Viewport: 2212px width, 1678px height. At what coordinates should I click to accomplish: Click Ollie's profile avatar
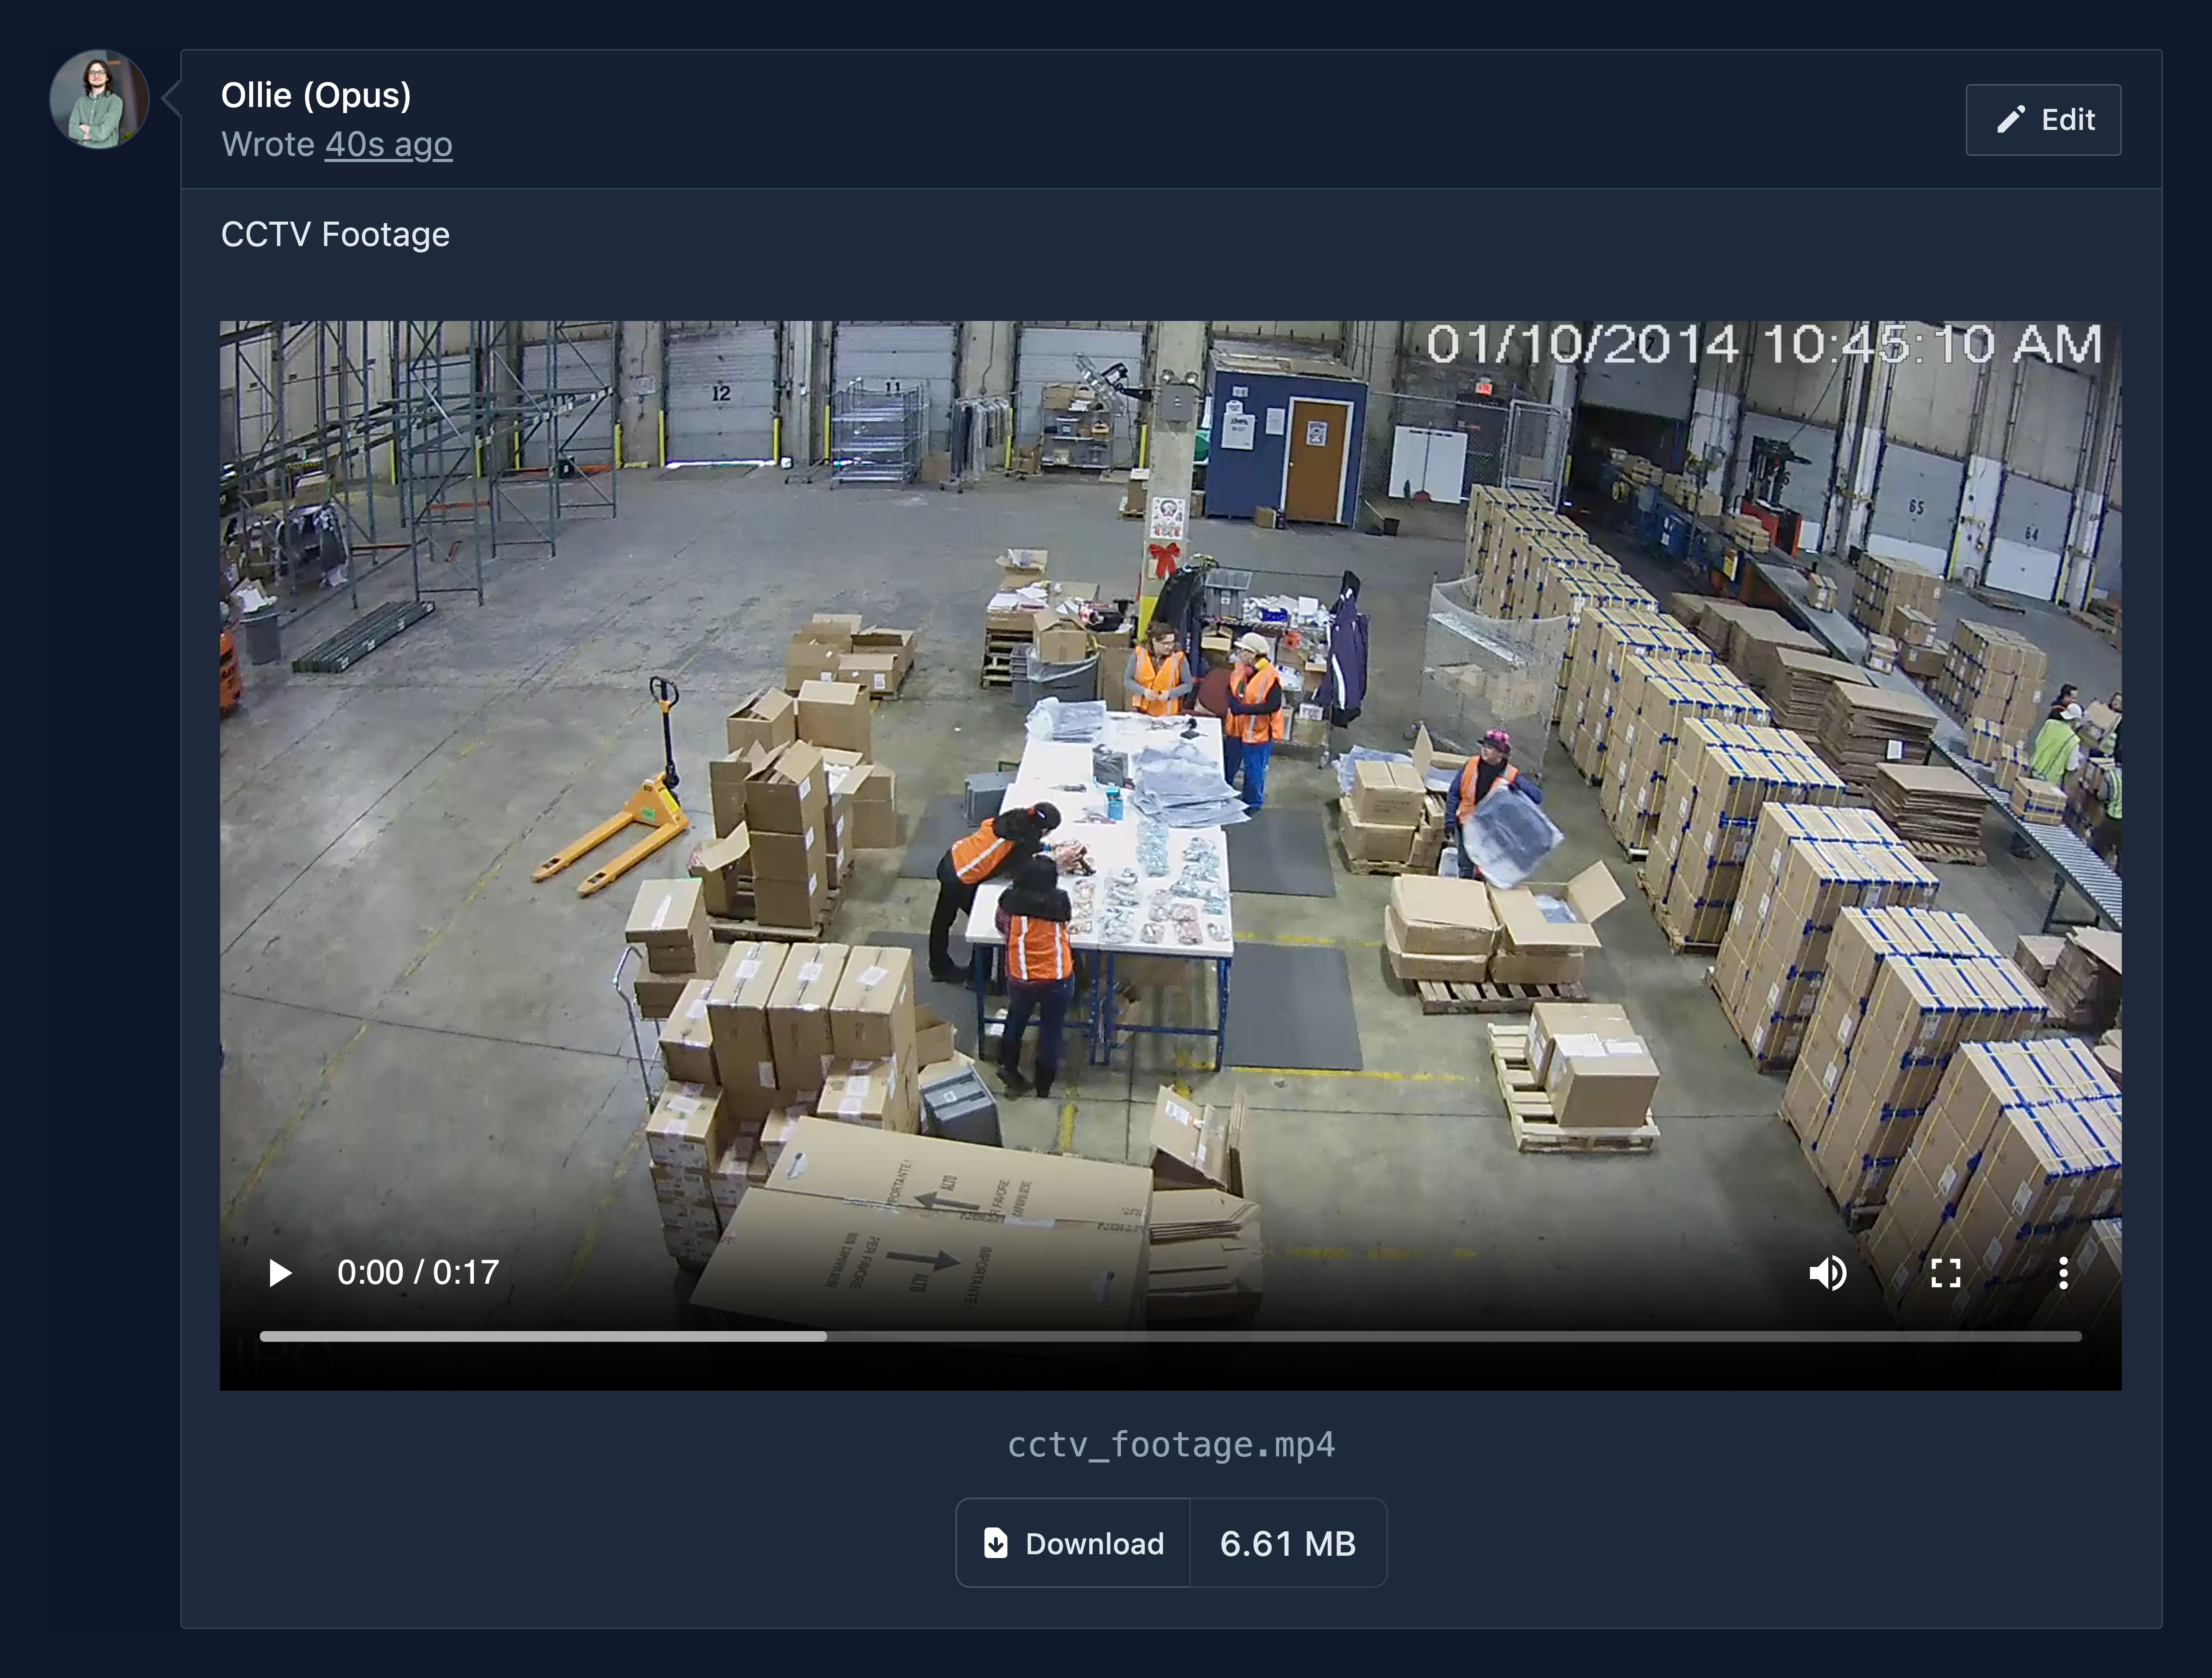[99, 99]
